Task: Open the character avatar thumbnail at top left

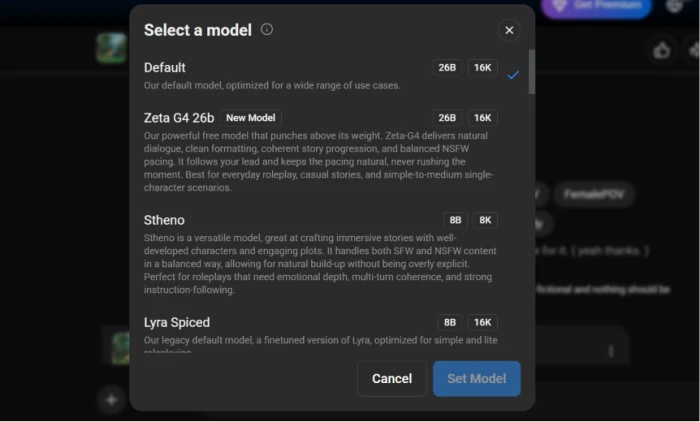Action: pos(111,48)
